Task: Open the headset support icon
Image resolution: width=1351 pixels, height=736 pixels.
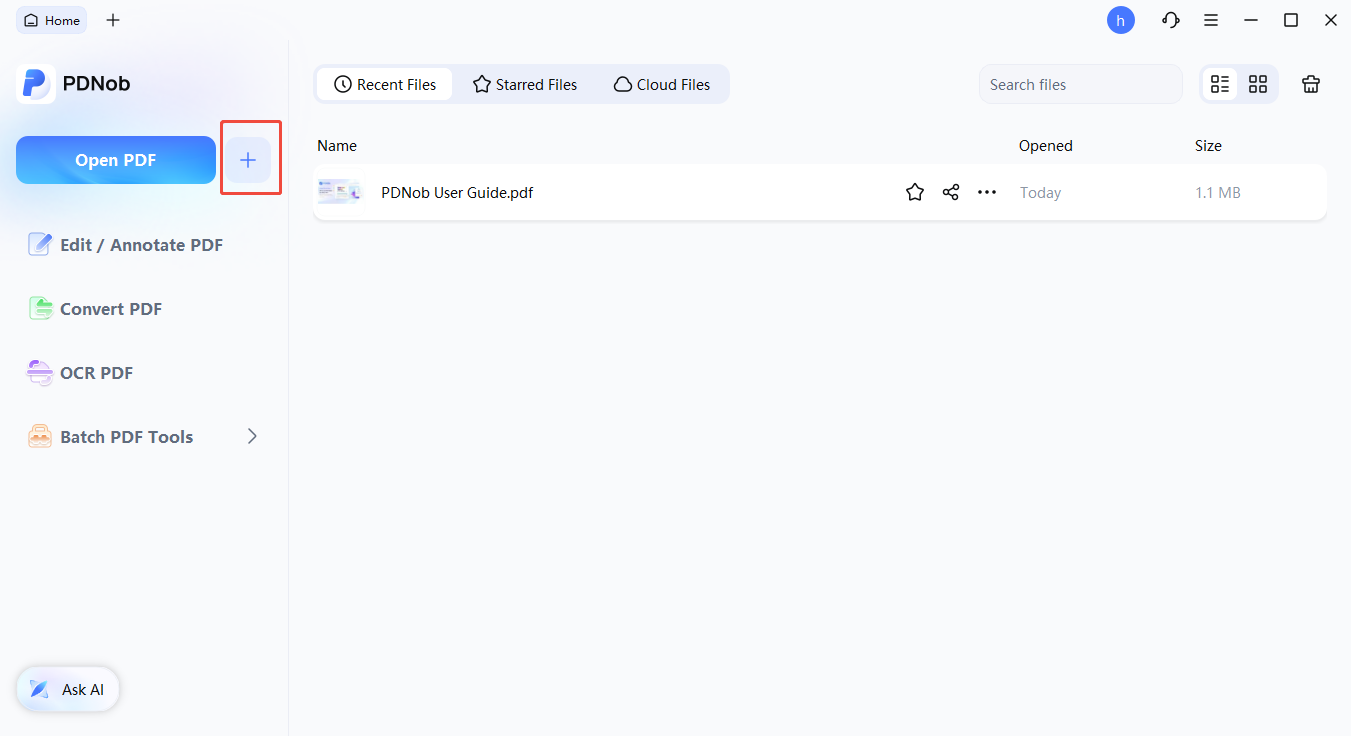Action: [x=1170, y=20]
